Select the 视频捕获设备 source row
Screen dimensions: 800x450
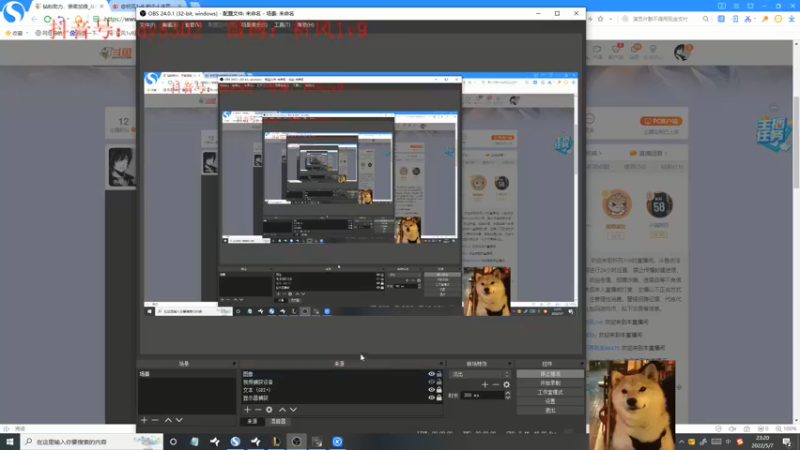click(341, 382)
